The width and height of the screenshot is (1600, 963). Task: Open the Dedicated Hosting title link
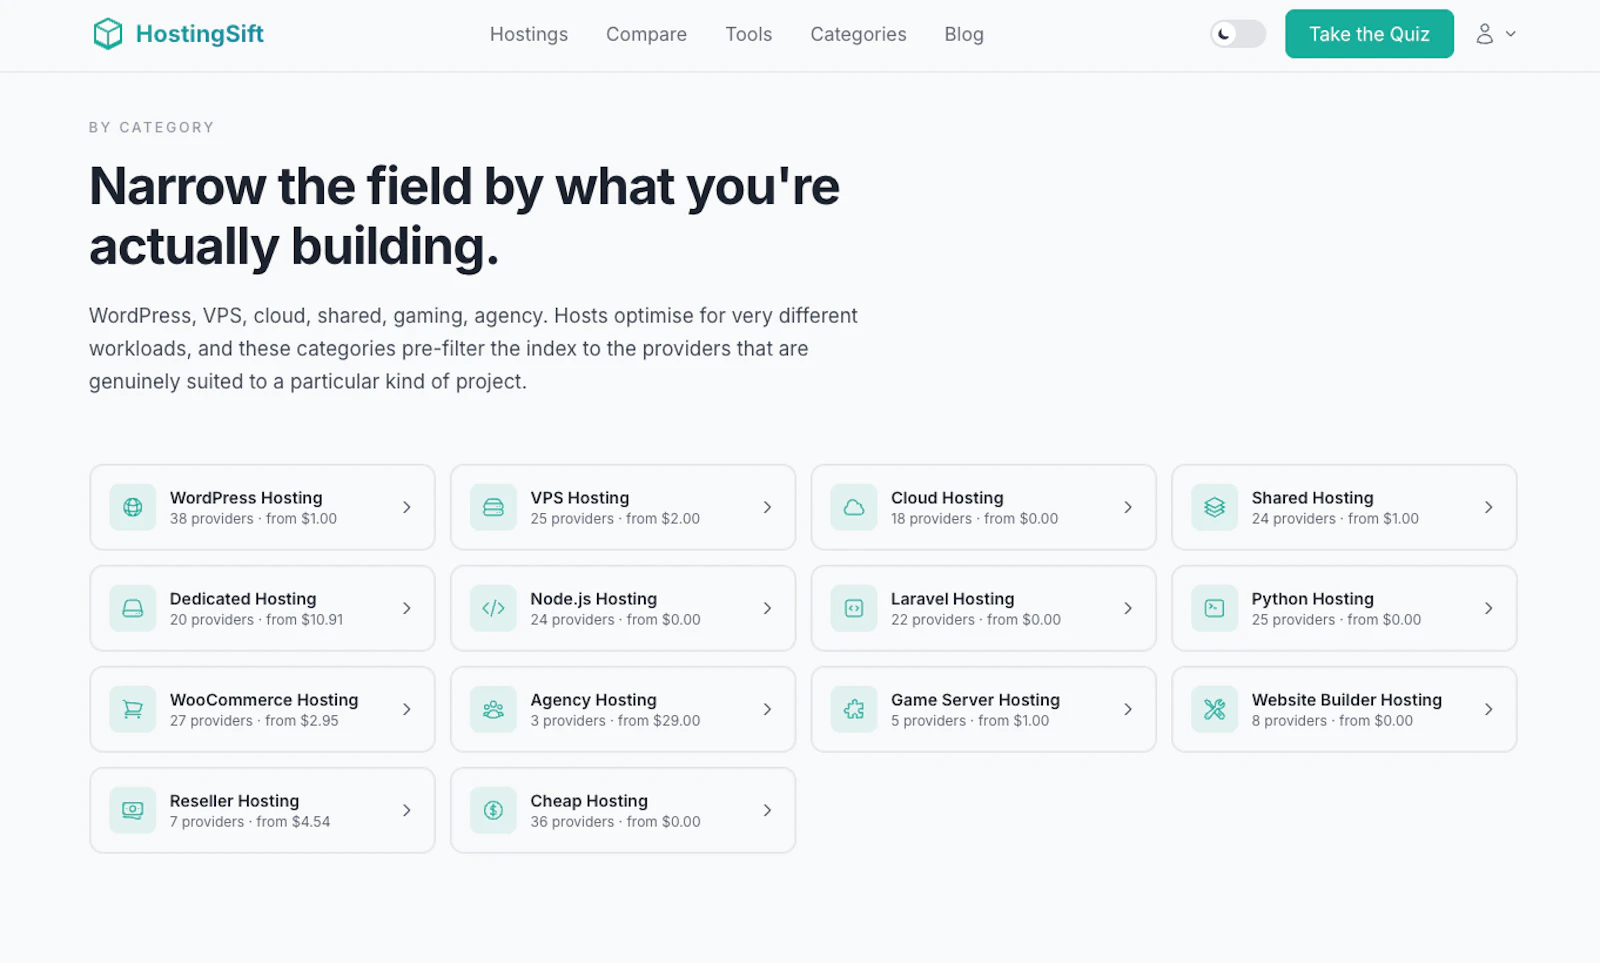(x=243, y=598)
